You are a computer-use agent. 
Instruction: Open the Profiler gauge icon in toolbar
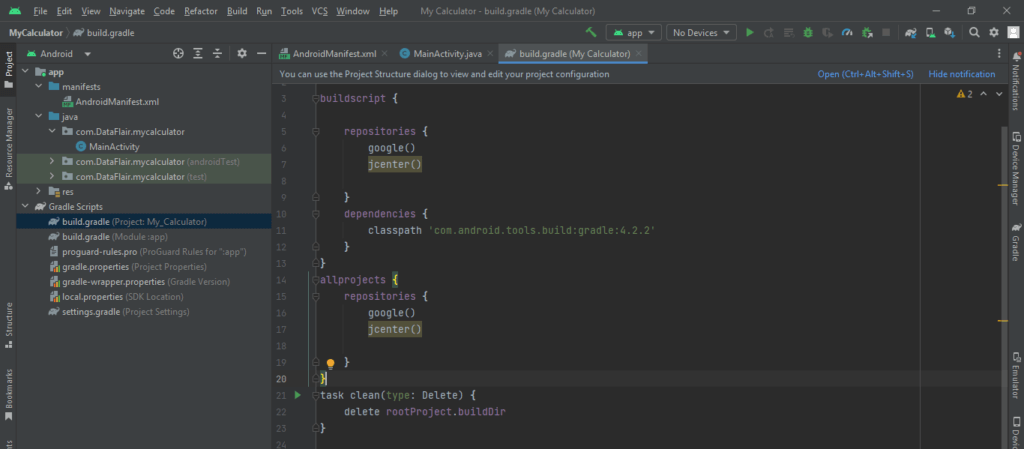[846, 33]
